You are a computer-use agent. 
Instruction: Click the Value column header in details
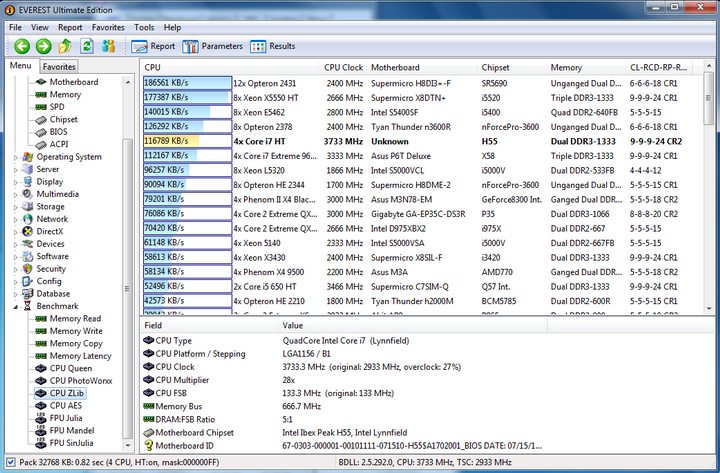(412, 326)
